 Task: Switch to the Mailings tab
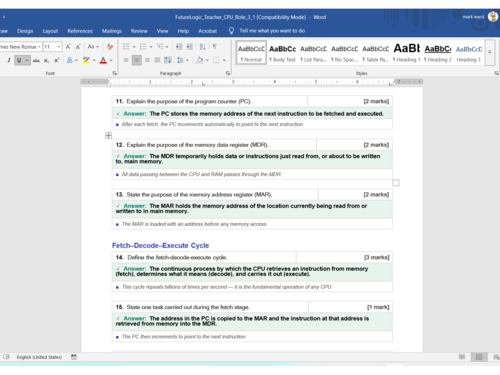point(112,31)
